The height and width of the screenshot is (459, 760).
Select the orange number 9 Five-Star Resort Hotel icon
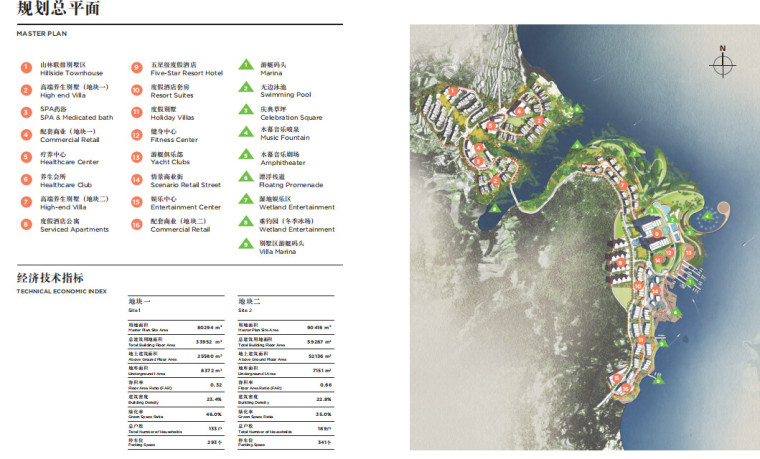tap(136, 68)
